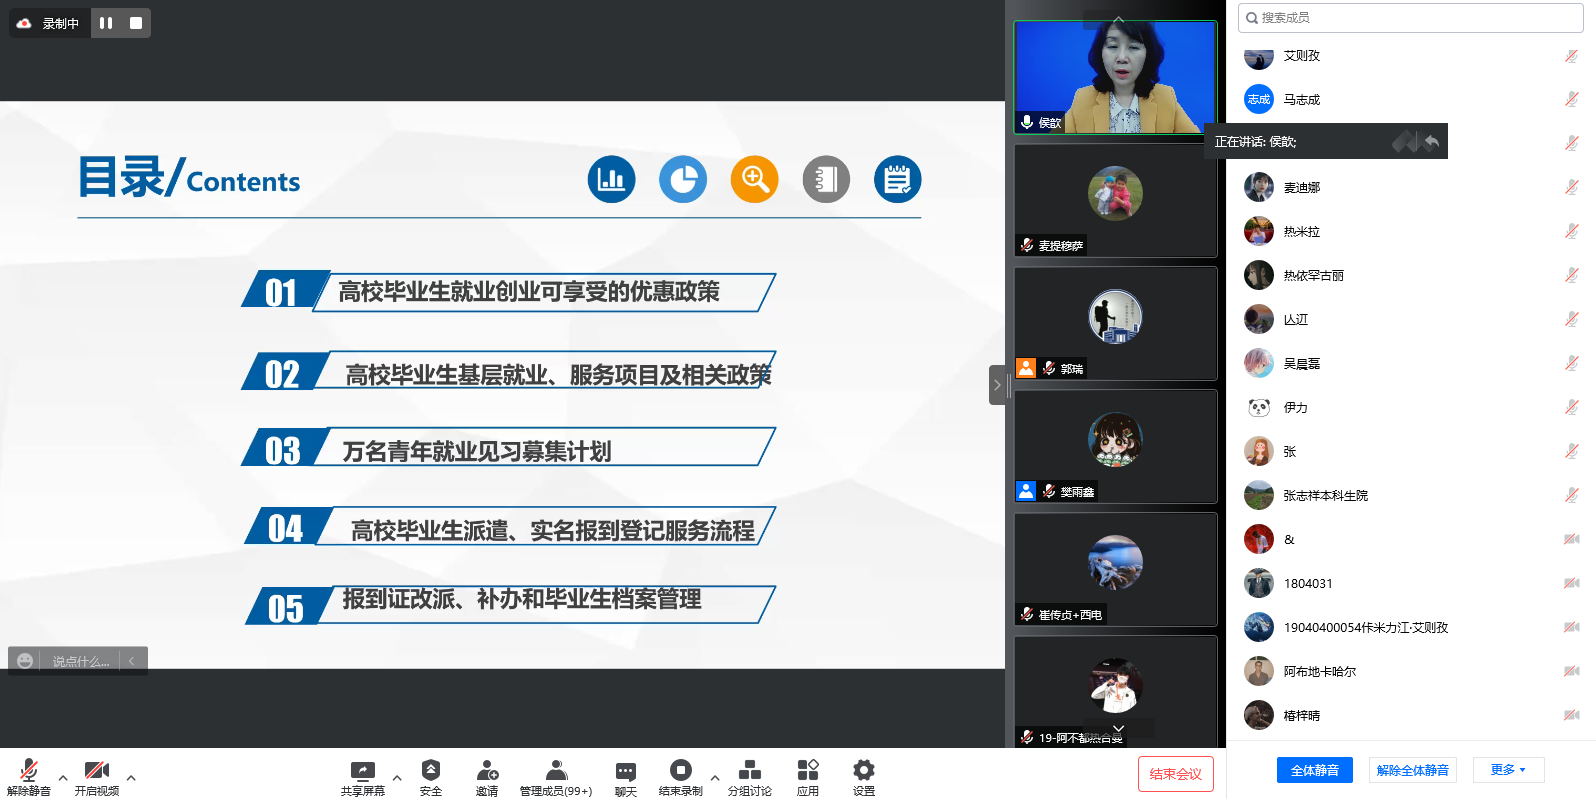Select participant 张志祥本科生院 in member list

(1325, 496)
